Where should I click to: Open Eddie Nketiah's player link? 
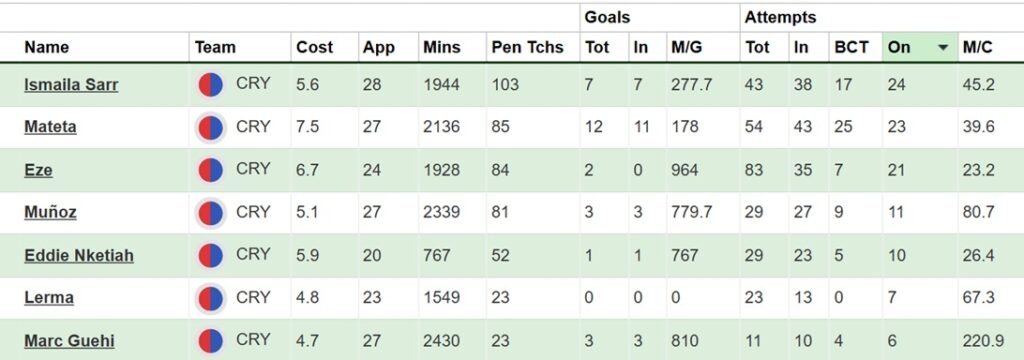point(79,255)
